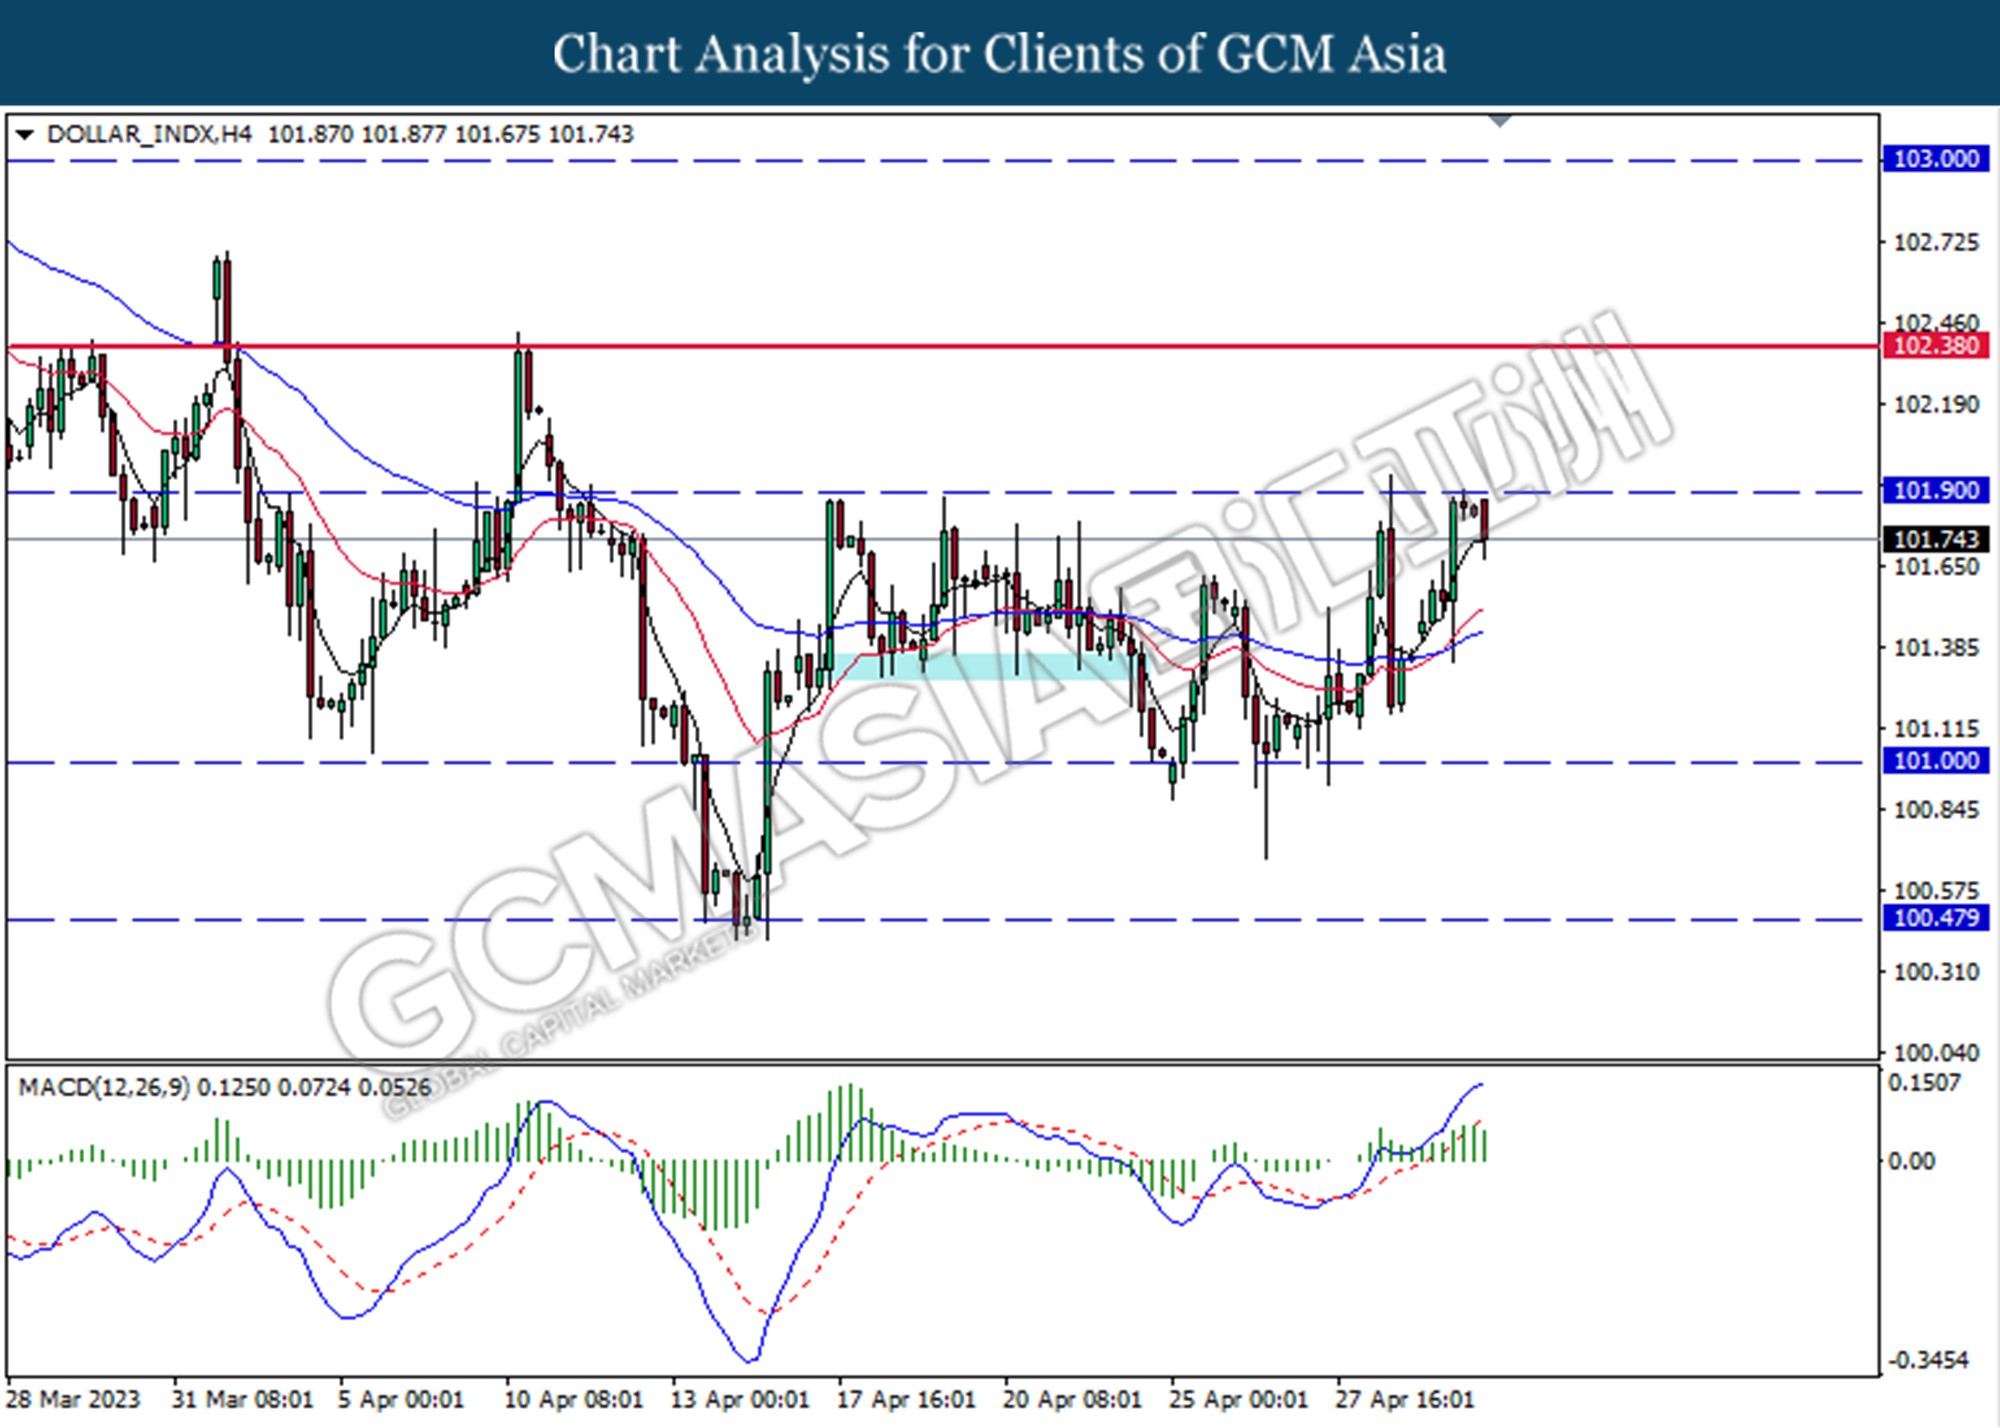
Task: Click the 100.845 price scale value
Action: 1936,810
